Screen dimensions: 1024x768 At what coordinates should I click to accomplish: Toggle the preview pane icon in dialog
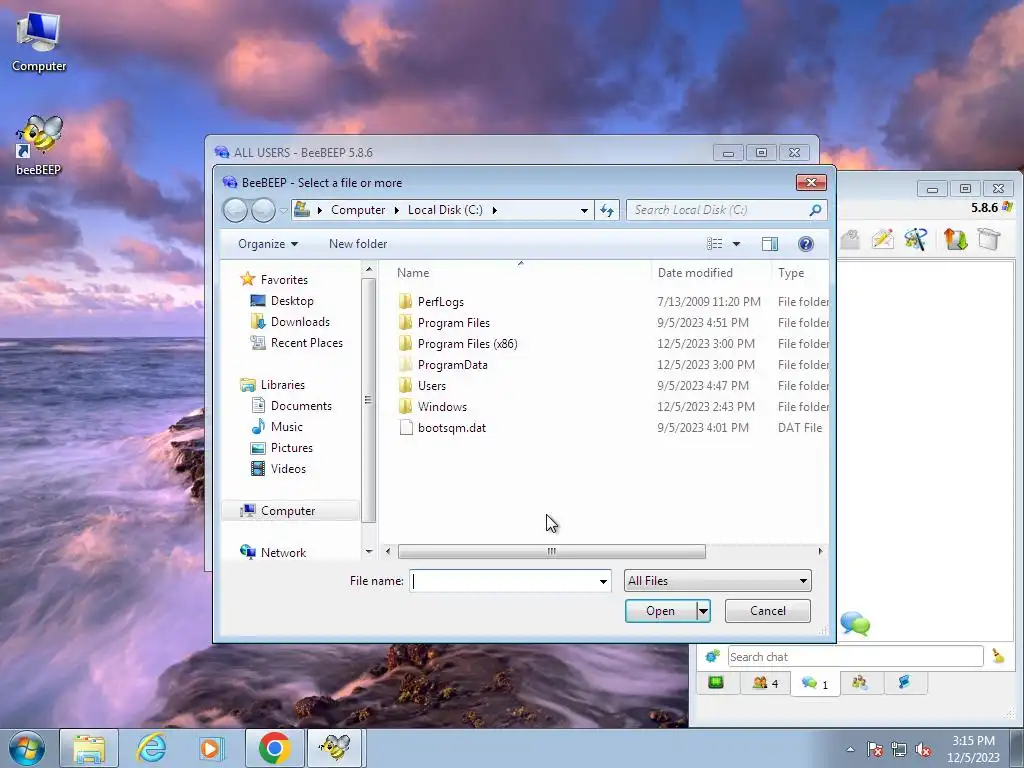[x=770, y=244]
